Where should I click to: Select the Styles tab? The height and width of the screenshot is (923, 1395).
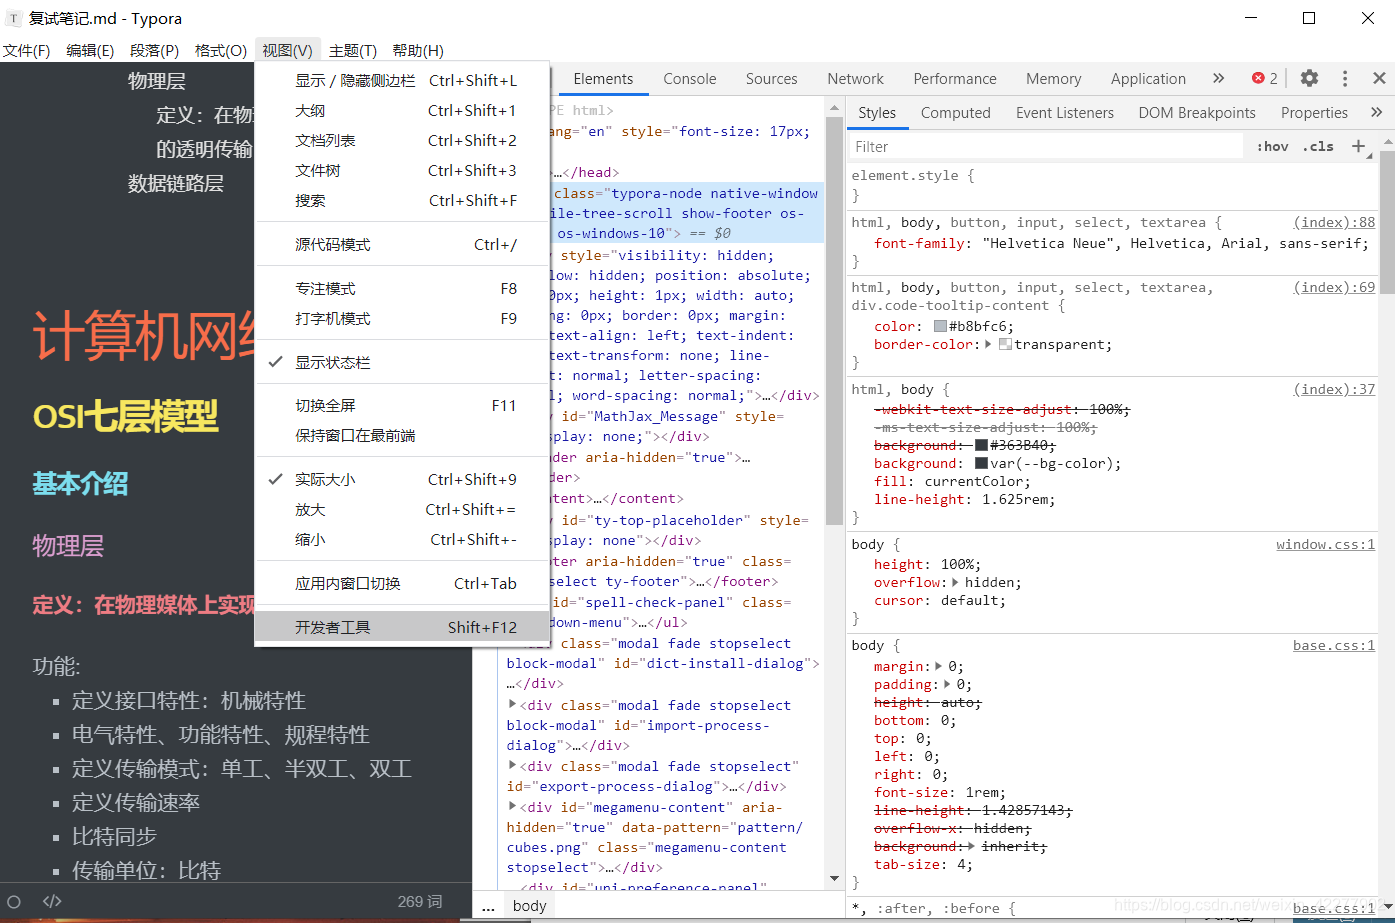pos(876,113)
